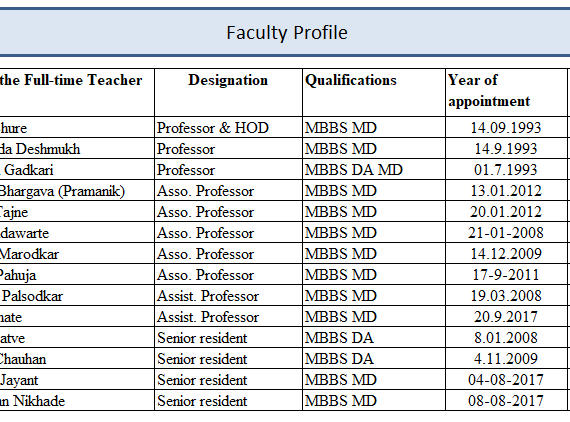Select the date cell 20.9.2017
The image size is (570, 422).
tap(506, 317)
